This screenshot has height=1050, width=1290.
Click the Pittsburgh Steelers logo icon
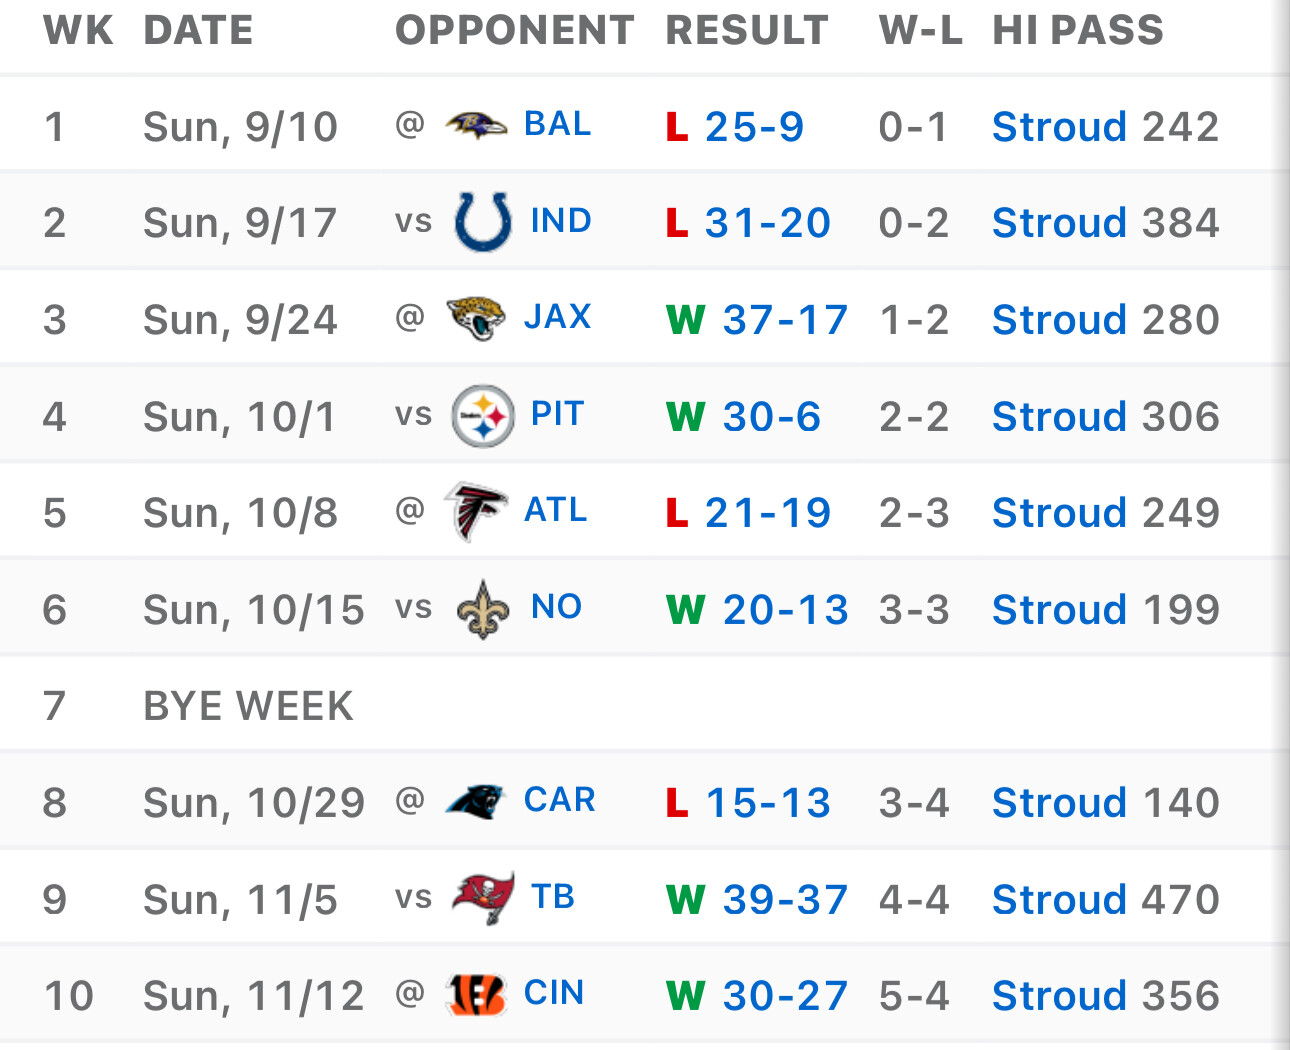(x=483, y=415)
